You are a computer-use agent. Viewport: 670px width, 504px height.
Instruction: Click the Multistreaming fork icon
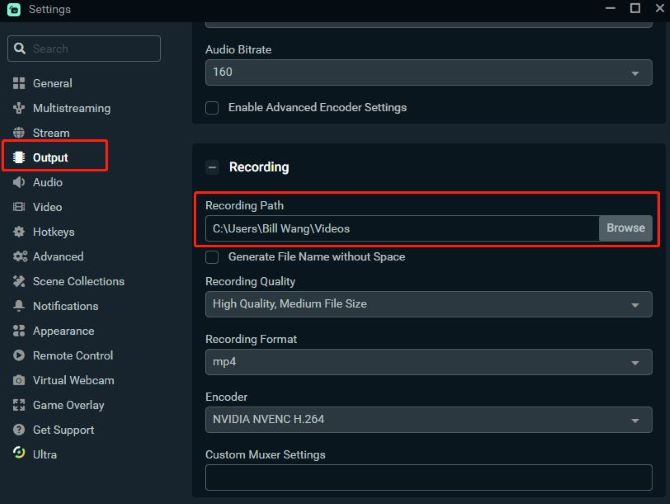(19, 108)
